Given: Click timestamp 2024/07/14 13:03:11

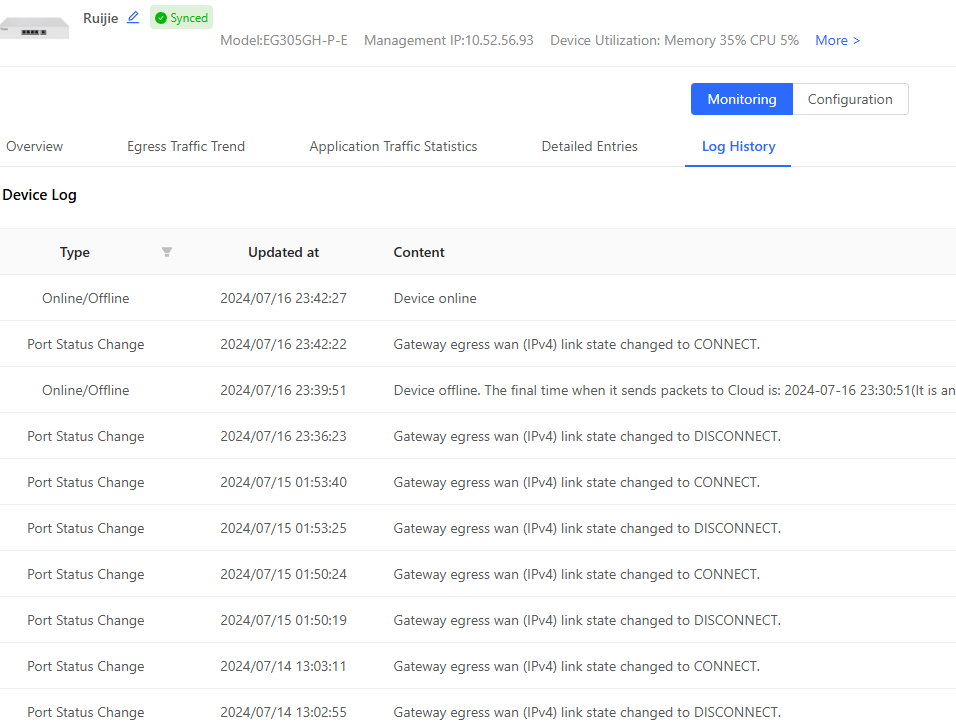Looking at the screenshot, I should coord(284,667).
